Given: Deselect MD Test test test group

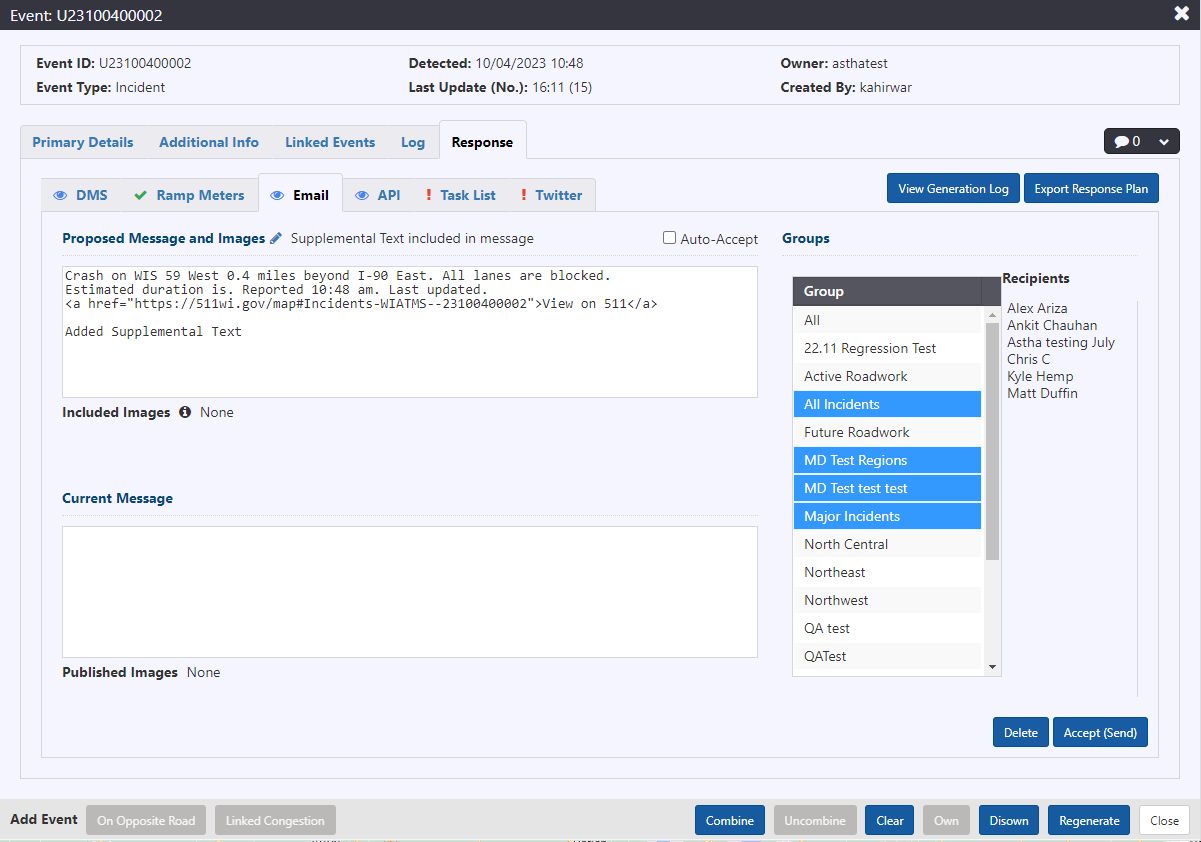Looking at the screenshot, I should pyautogui.click(x=887, y=488).
